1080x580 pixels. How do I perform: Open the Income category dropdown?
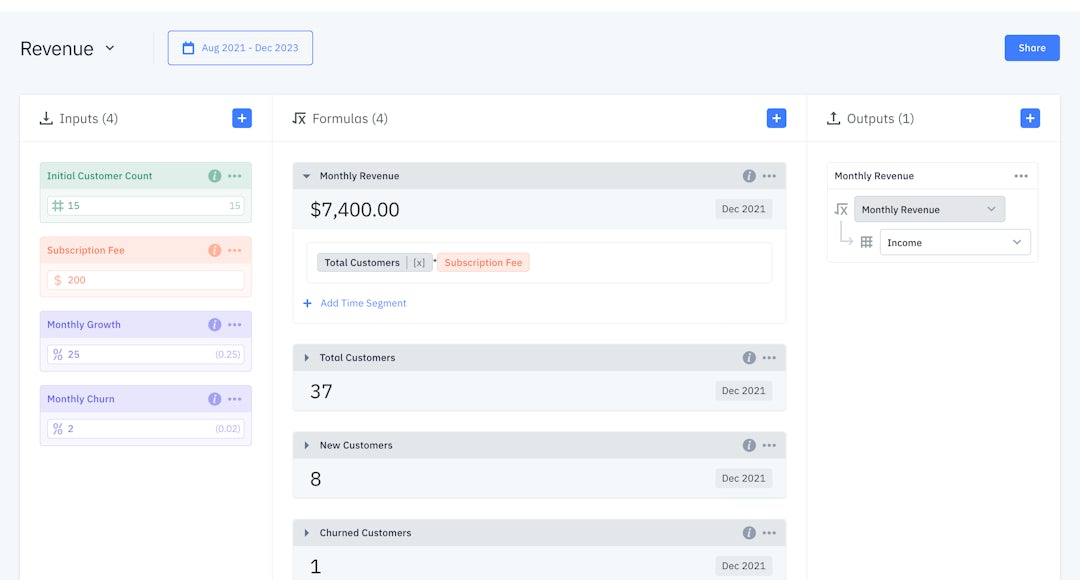tap(954, 242)
